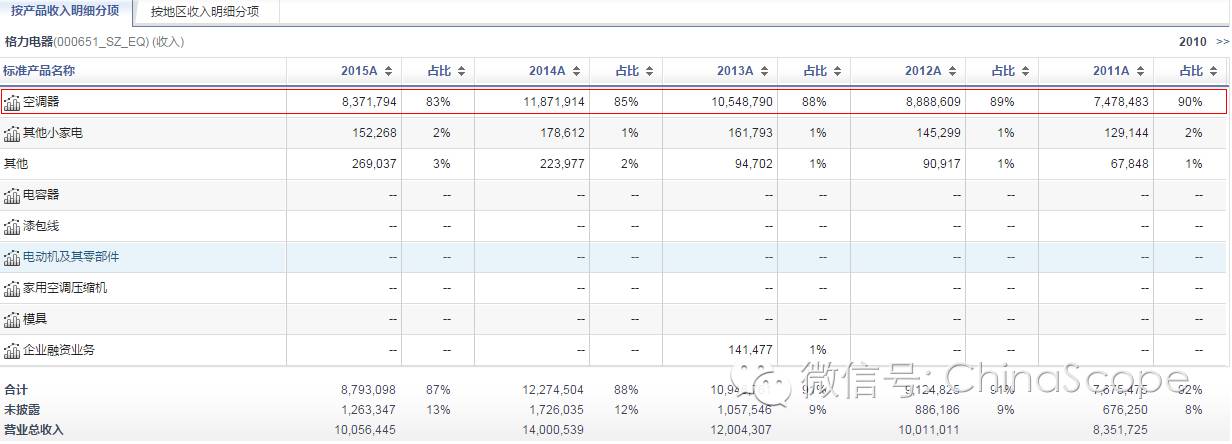Click chart icon beside 其他小家电 row
The image size is (1232, 444).
(12, 133)
